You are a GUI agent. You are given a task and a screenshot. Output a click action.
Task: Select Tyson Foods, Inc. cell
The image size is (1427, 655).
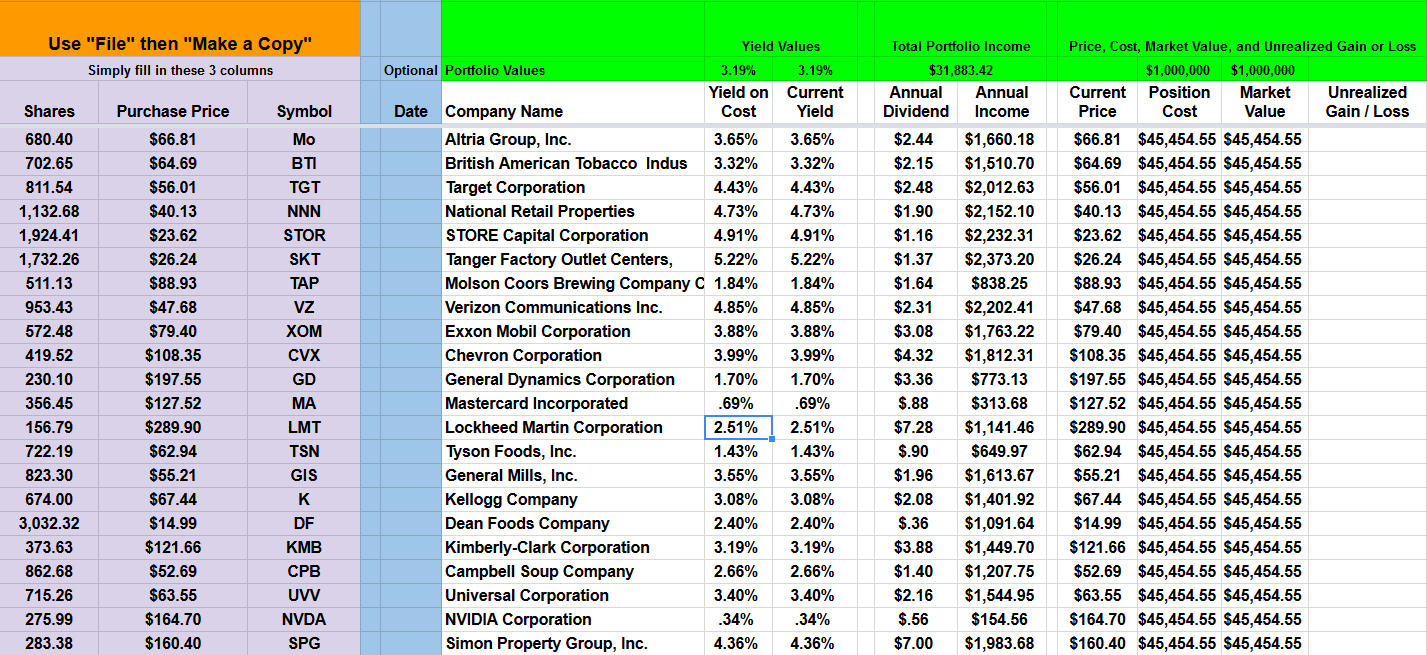(x=573, y=451)
